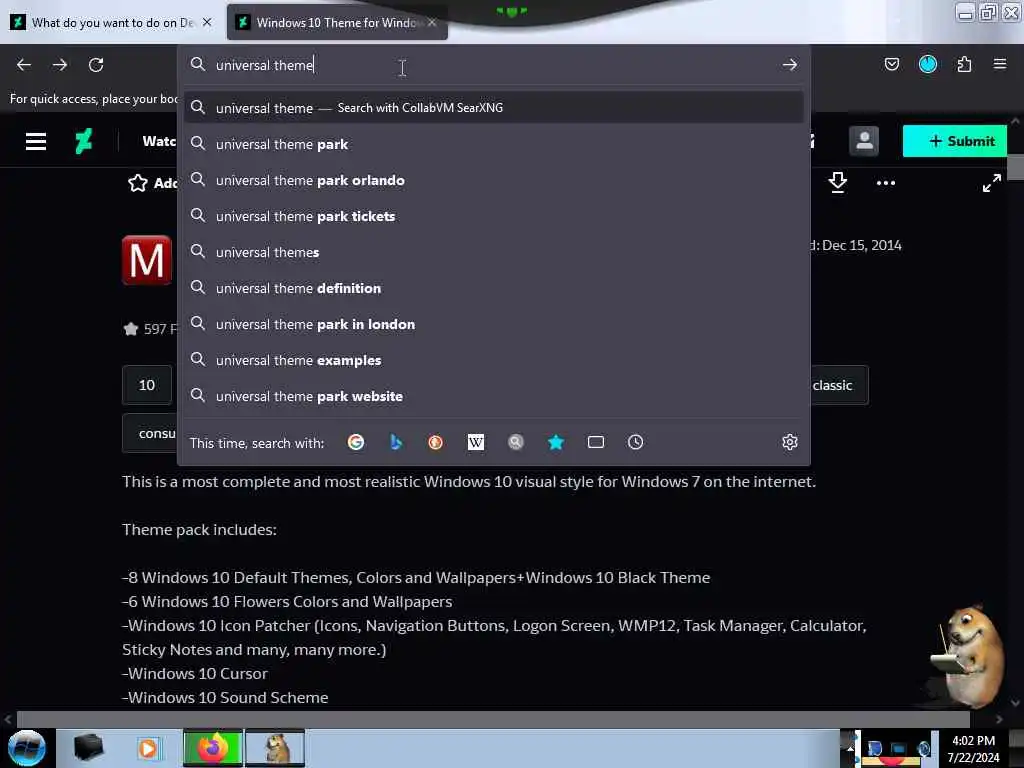Search this time with Bing
Viewport: 1024px width, 768px height.
point(396,443)
